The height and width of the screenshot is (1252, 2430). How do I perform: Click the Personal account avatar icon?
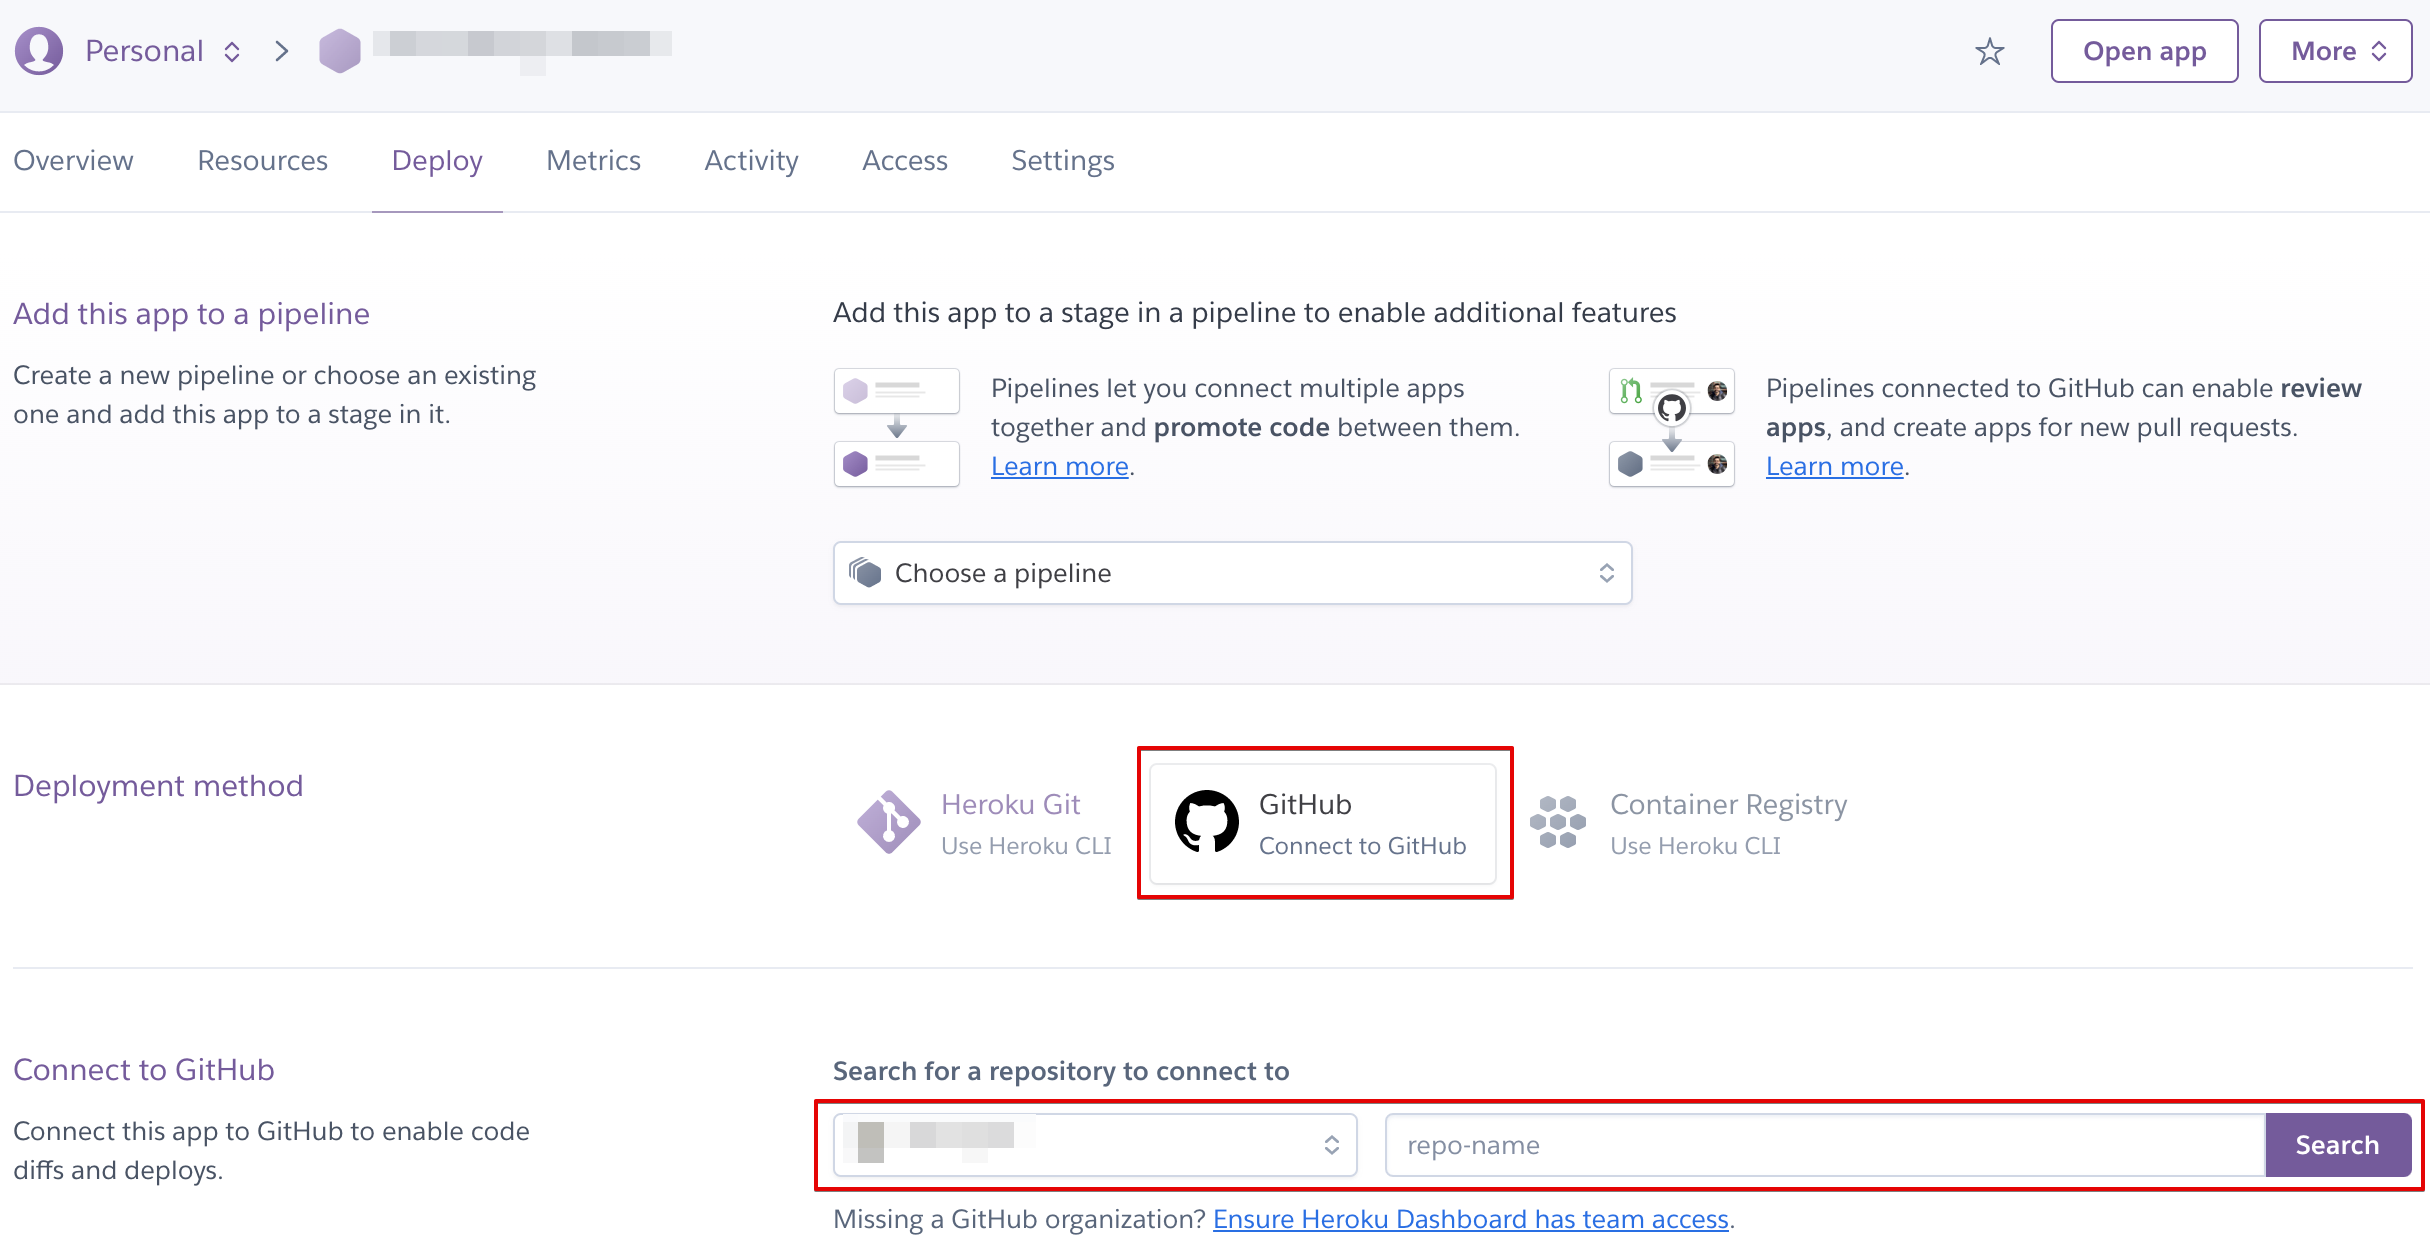point(39,51)
